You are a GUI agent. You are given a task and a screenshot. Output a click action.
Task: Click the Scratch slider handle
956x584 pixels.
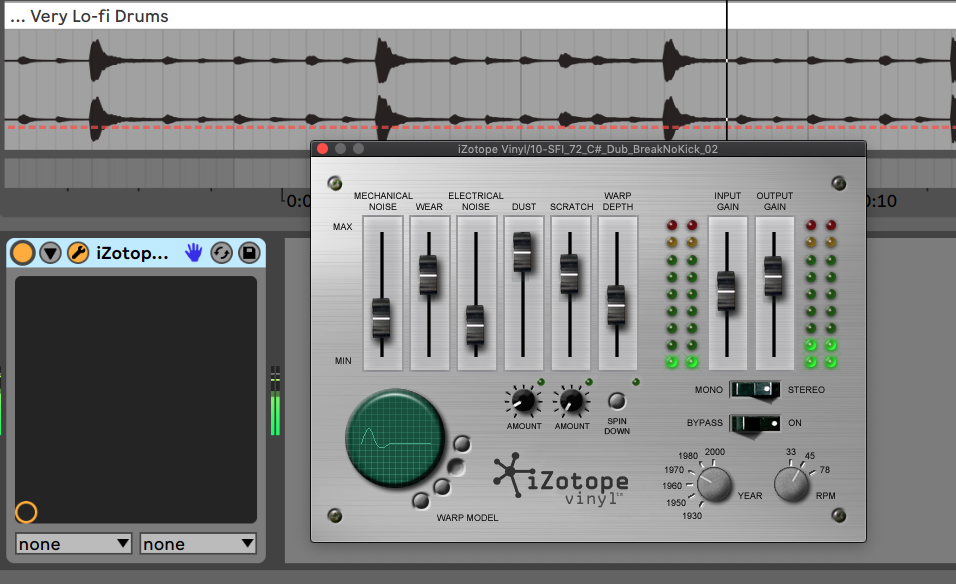pyautogui.click(x=569, y=274)
